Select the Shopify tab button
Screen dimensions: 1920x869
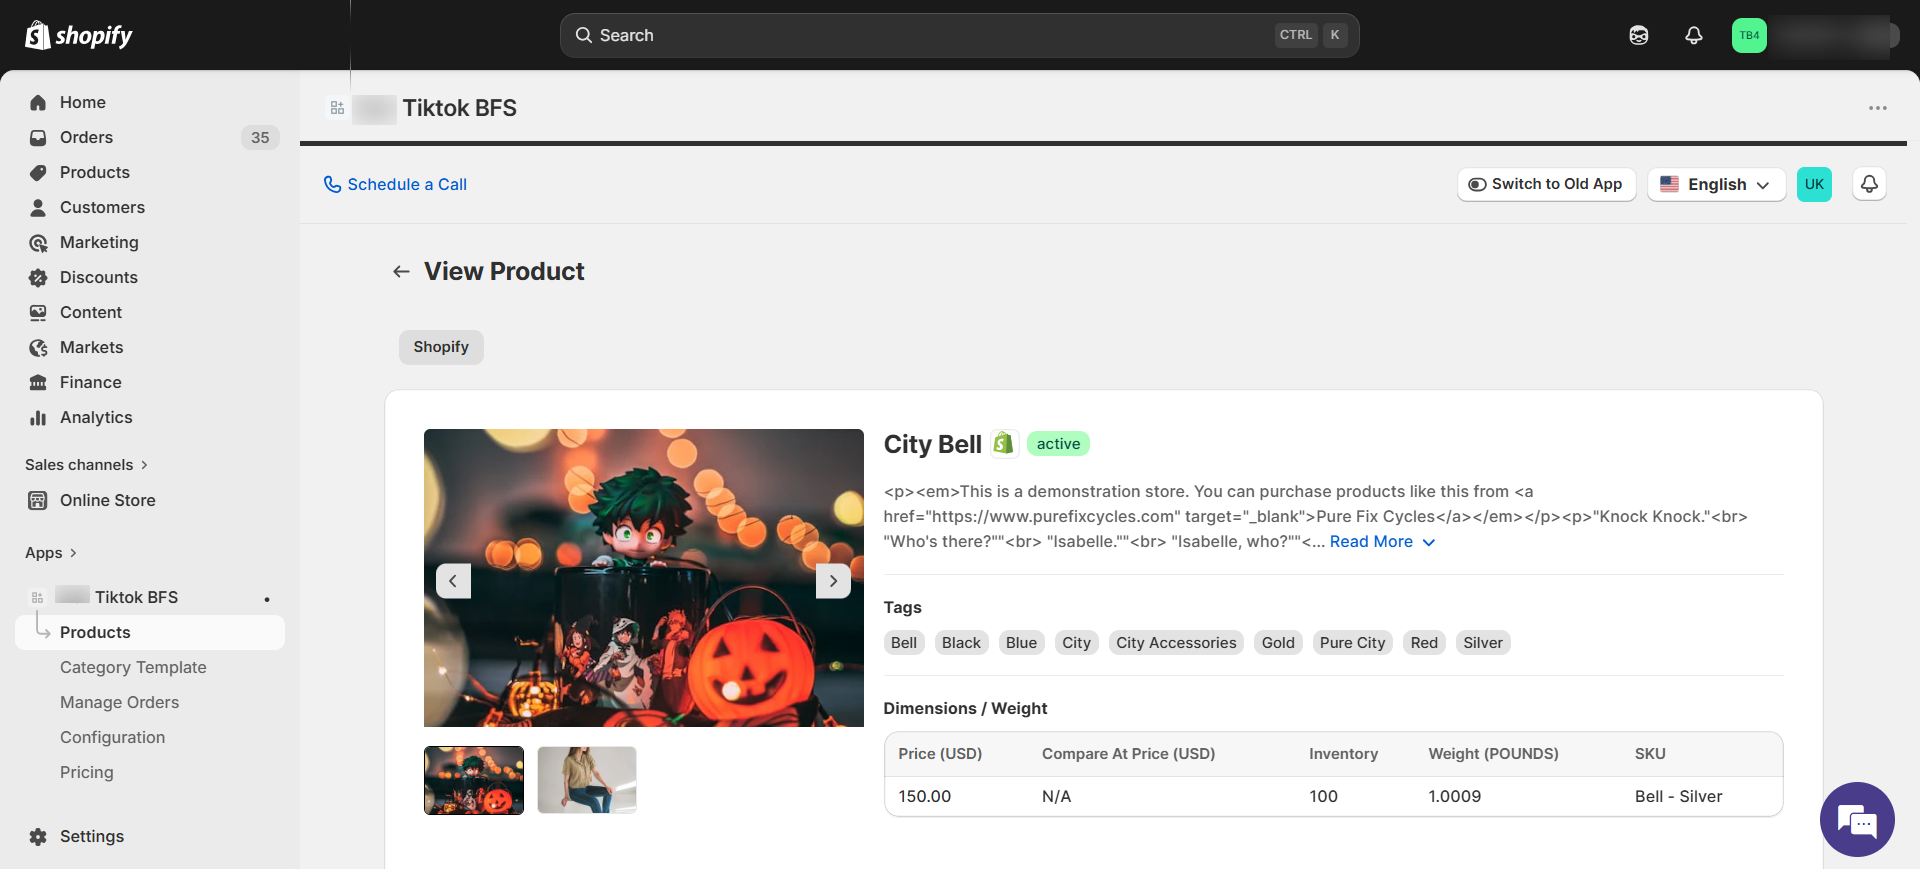pos(441,347)
